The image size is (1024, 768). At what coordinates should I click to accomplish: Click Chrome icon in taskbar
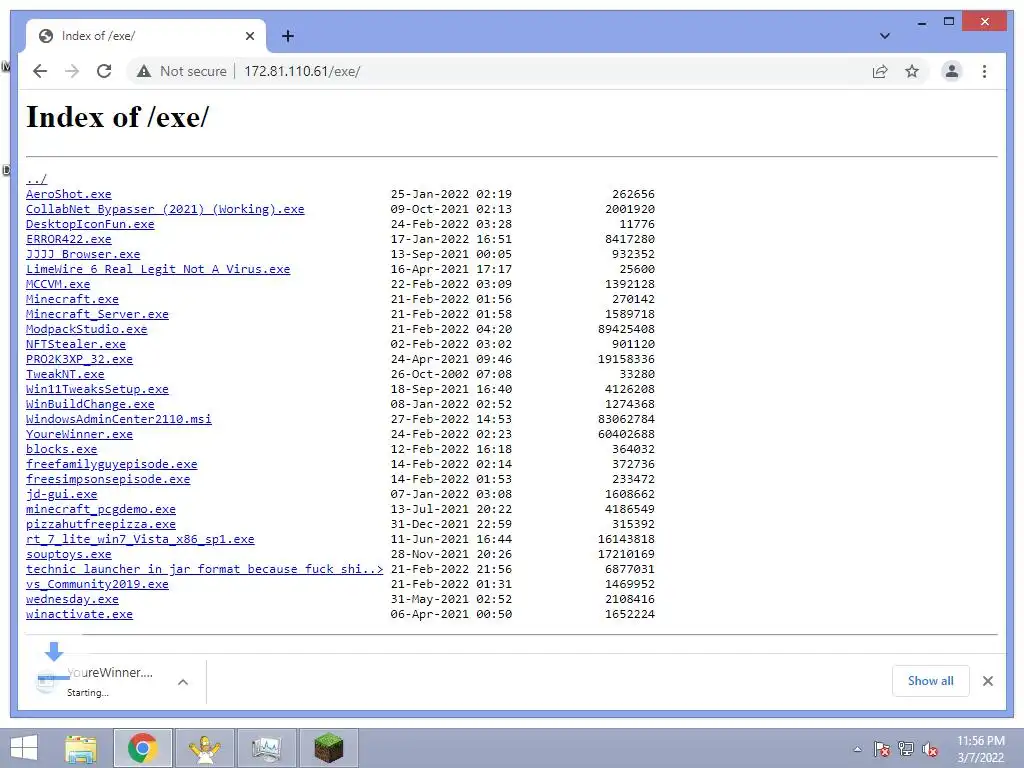142,748
